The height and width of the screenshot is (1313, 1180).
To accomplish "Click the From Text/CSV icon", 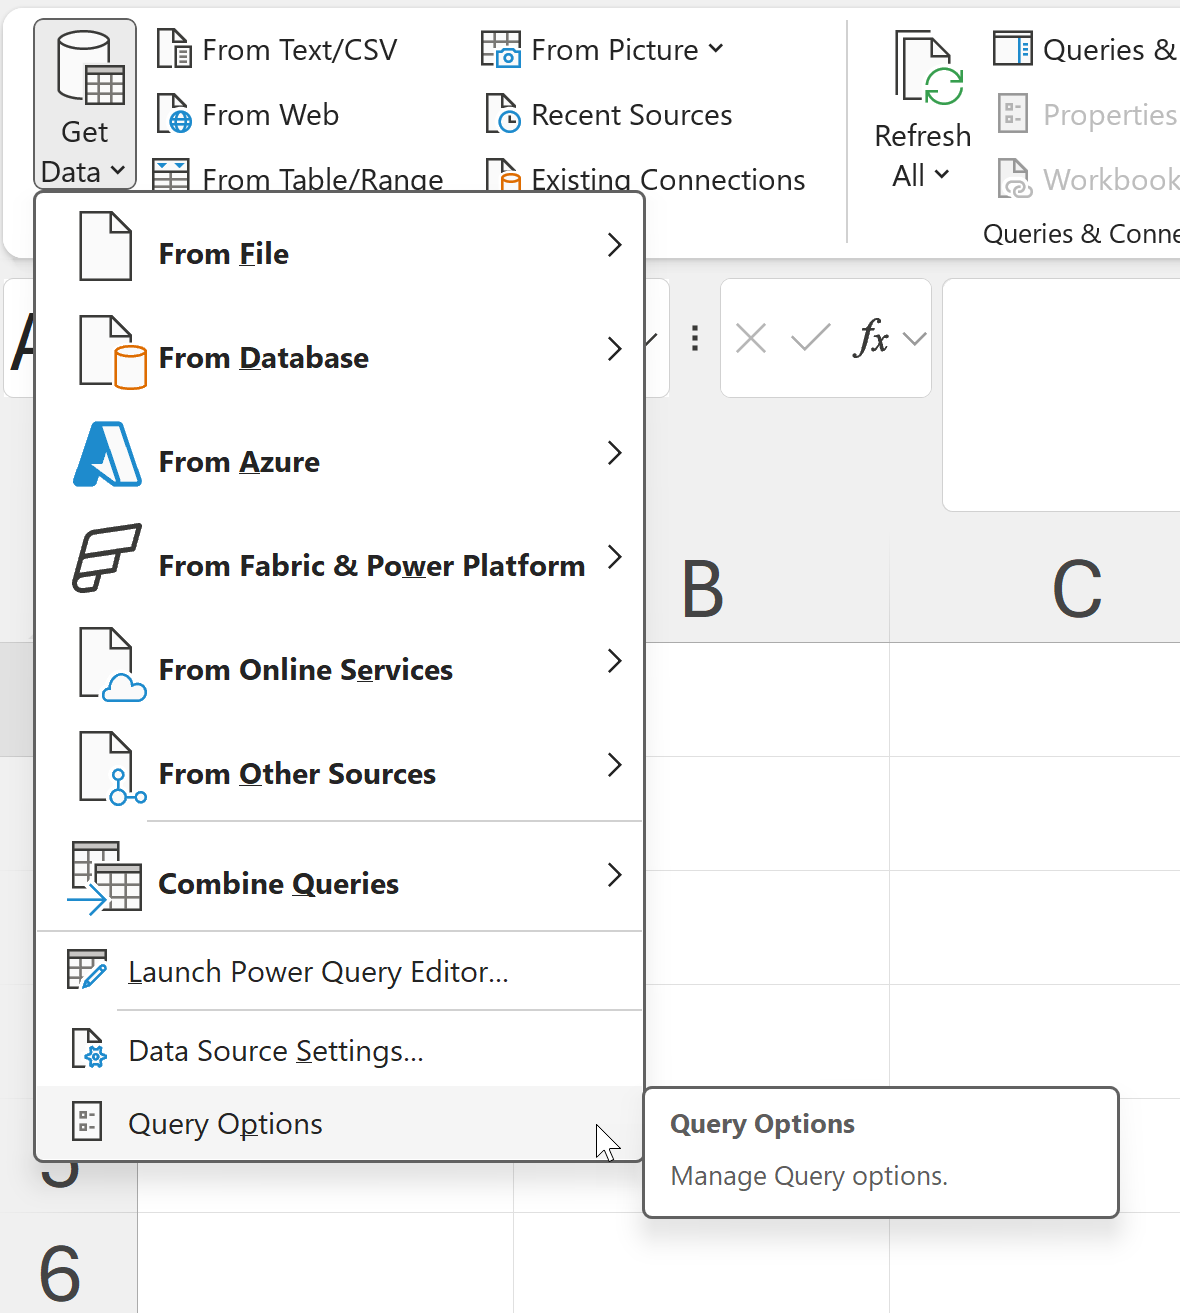I will [x=174, y=49].
